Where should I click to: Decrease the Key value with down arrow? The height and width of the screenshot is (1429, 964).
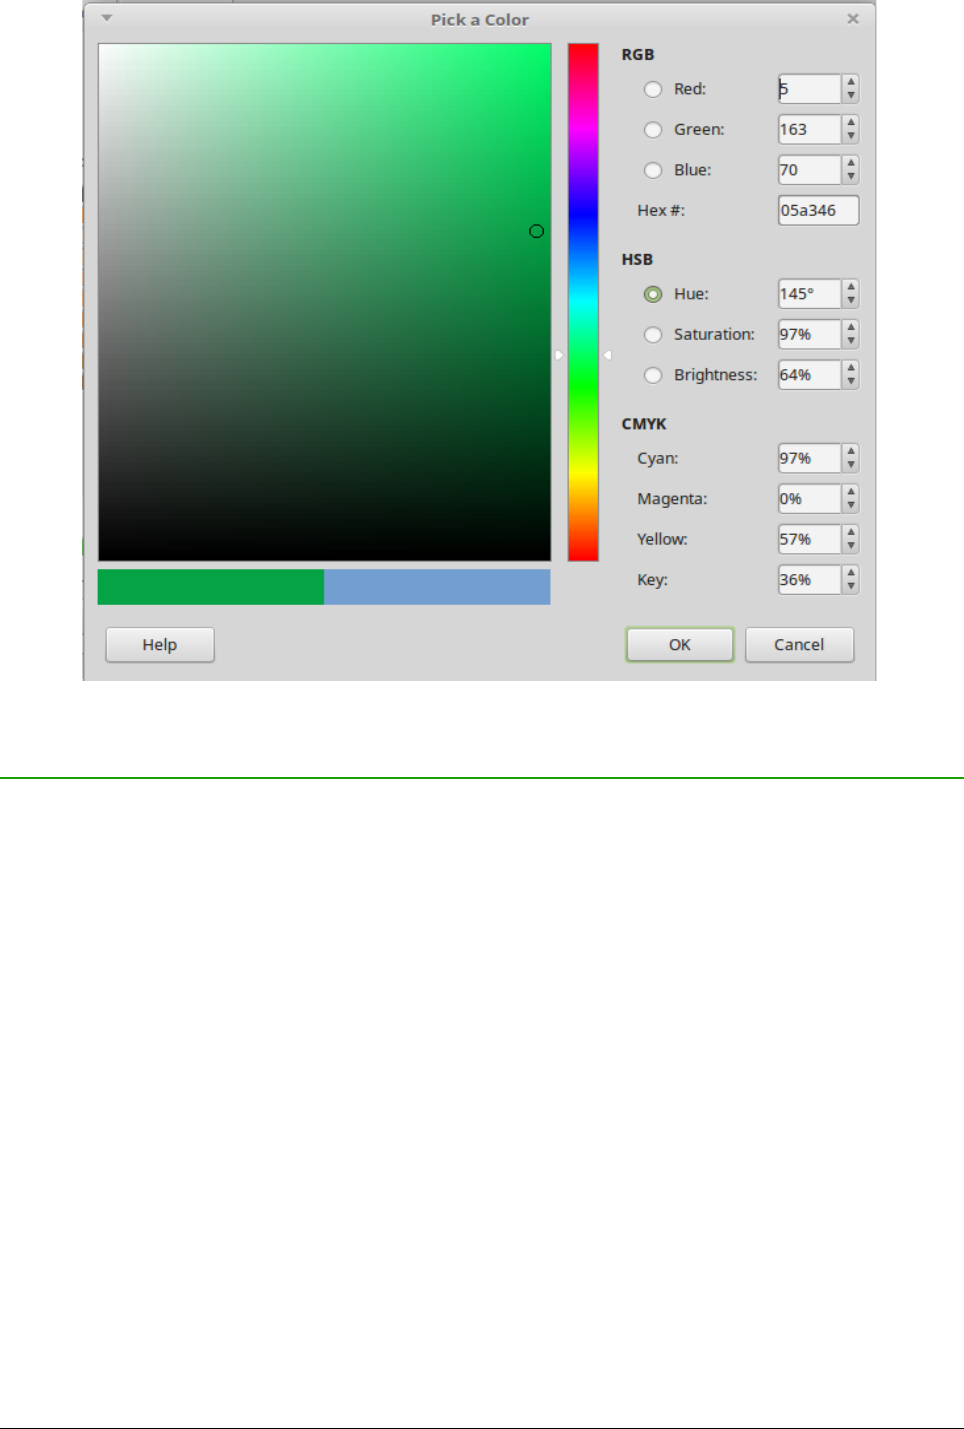tap(851, 587)
